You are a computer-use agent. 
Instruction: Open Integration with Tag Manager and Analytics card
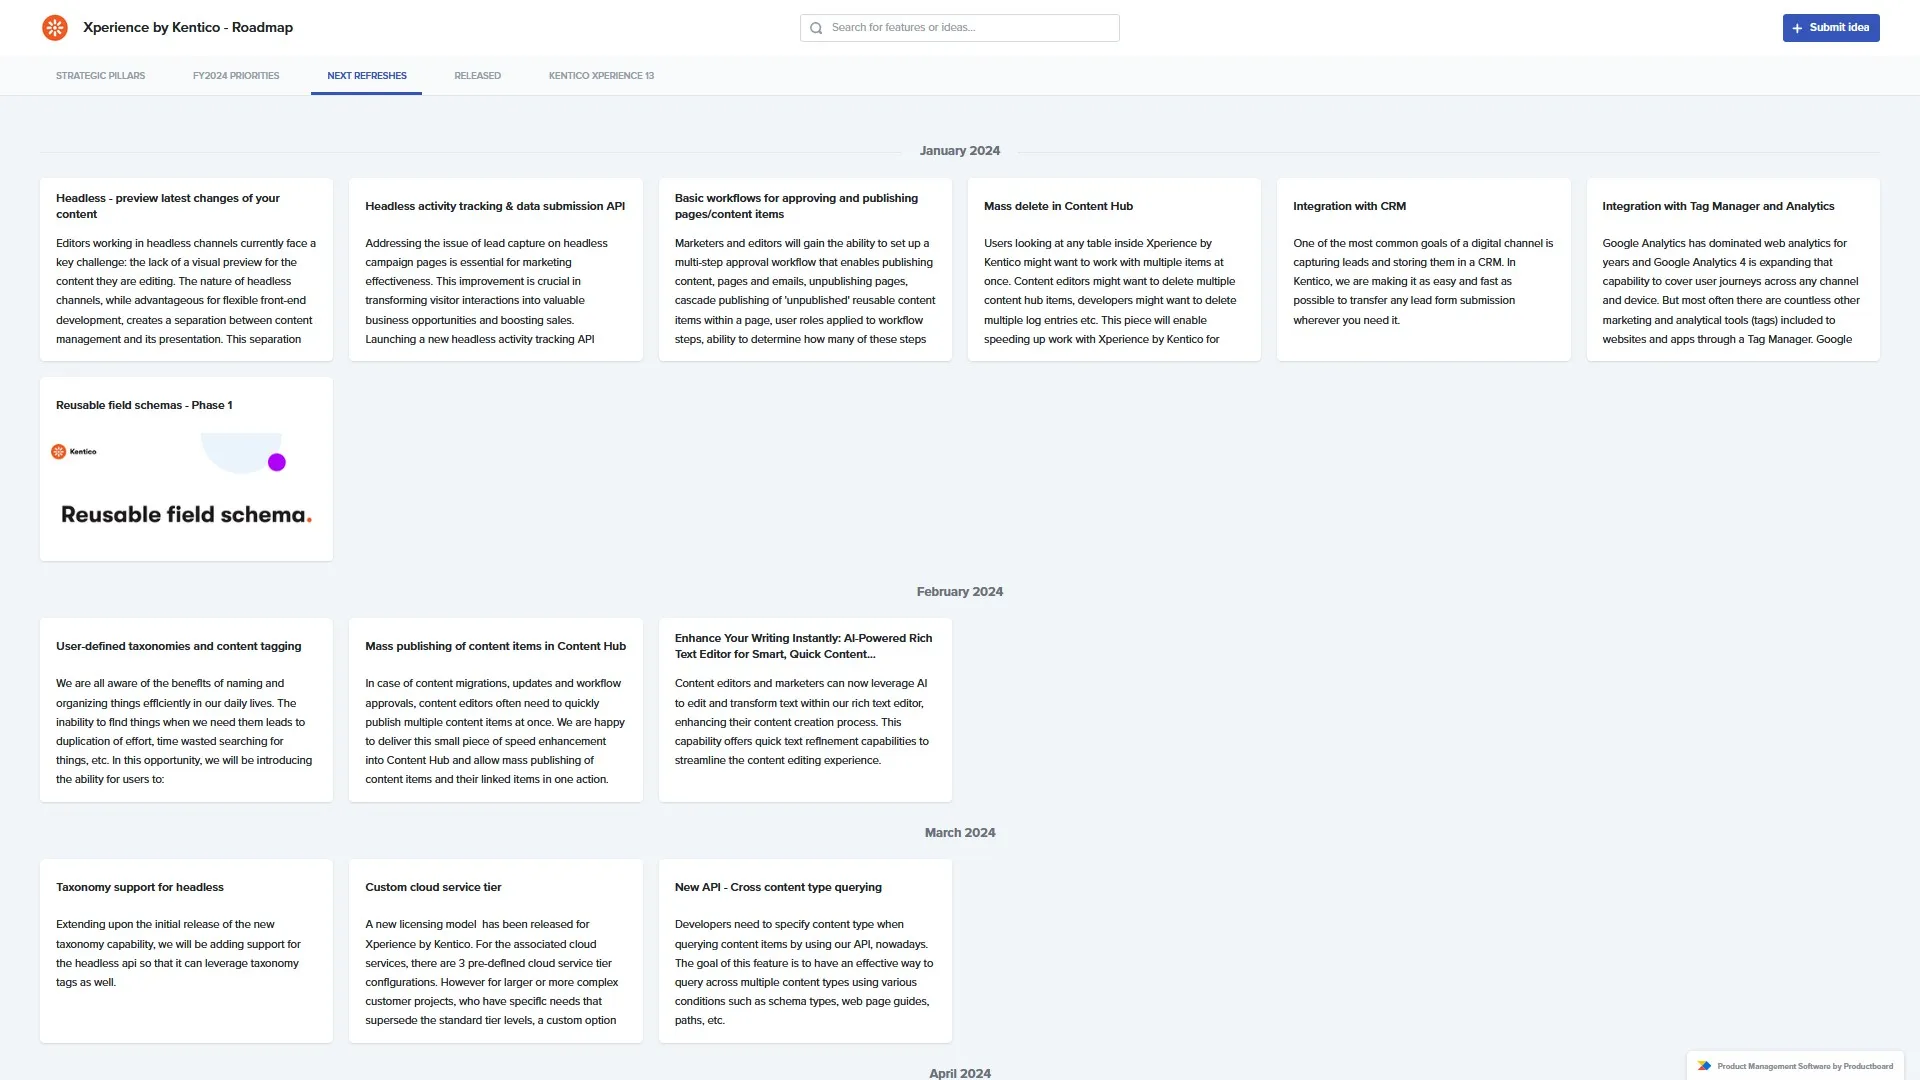1733,270
